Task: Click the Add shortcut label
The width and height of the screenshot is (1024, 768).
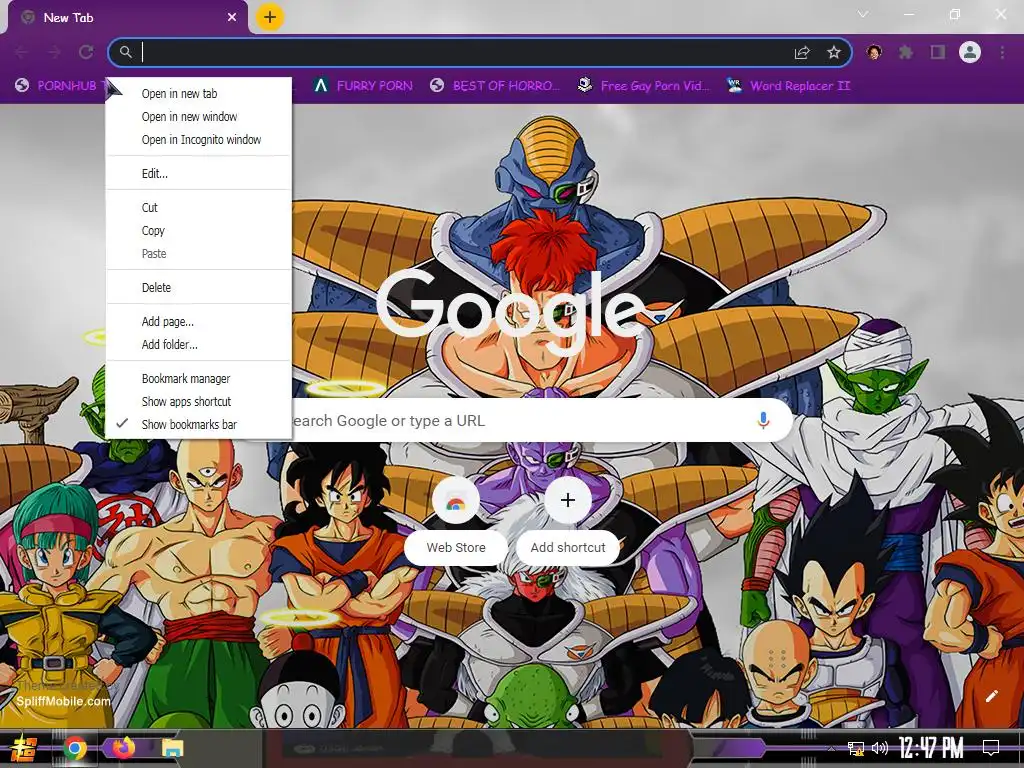Action: pos(568,547)
